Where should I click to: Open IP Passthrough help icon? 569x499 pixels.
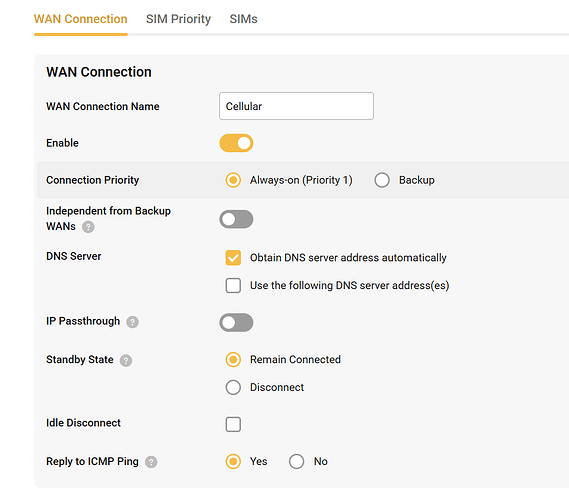click(x=132, y=322)
